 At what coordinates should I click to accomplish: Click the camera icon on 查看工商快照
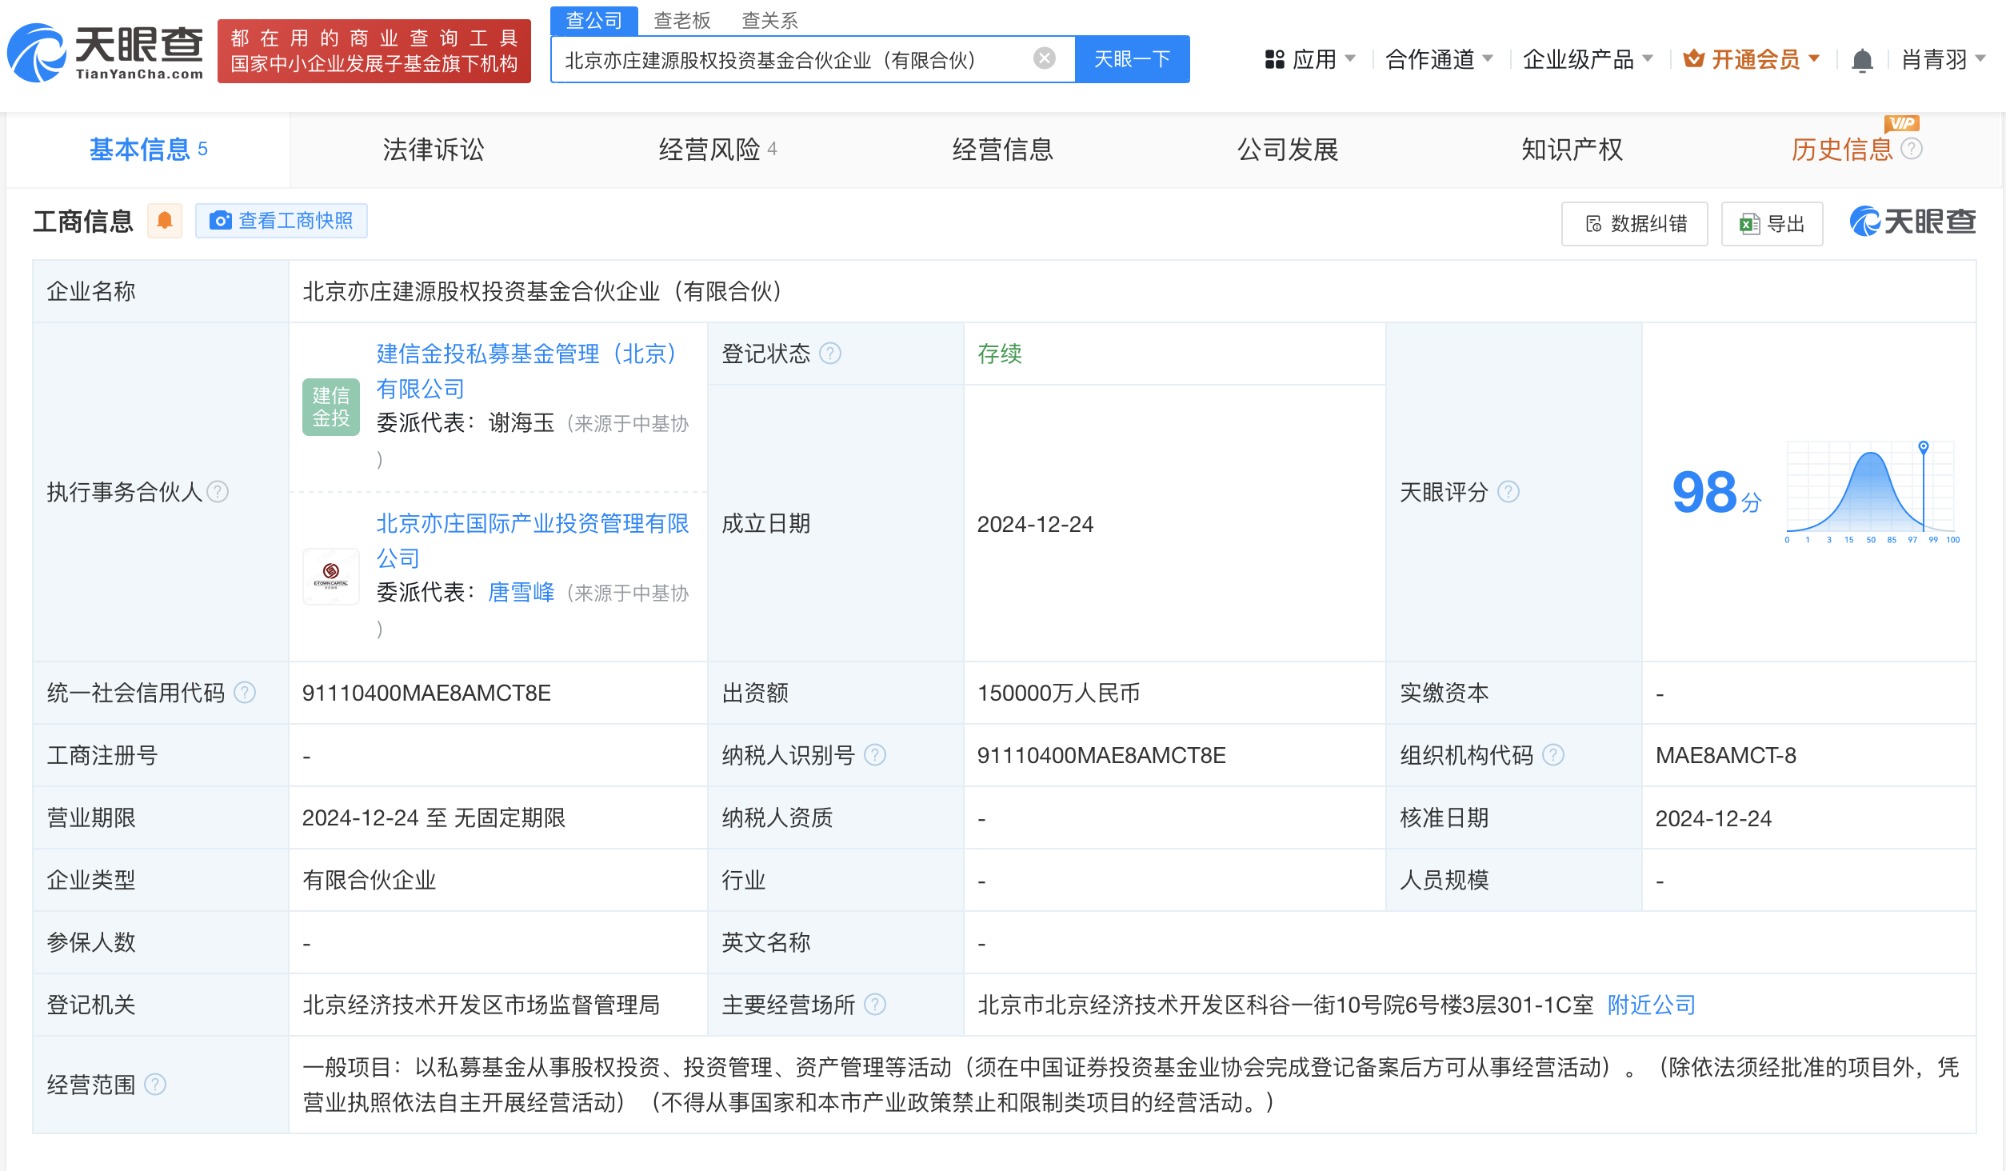pos(221,220)
